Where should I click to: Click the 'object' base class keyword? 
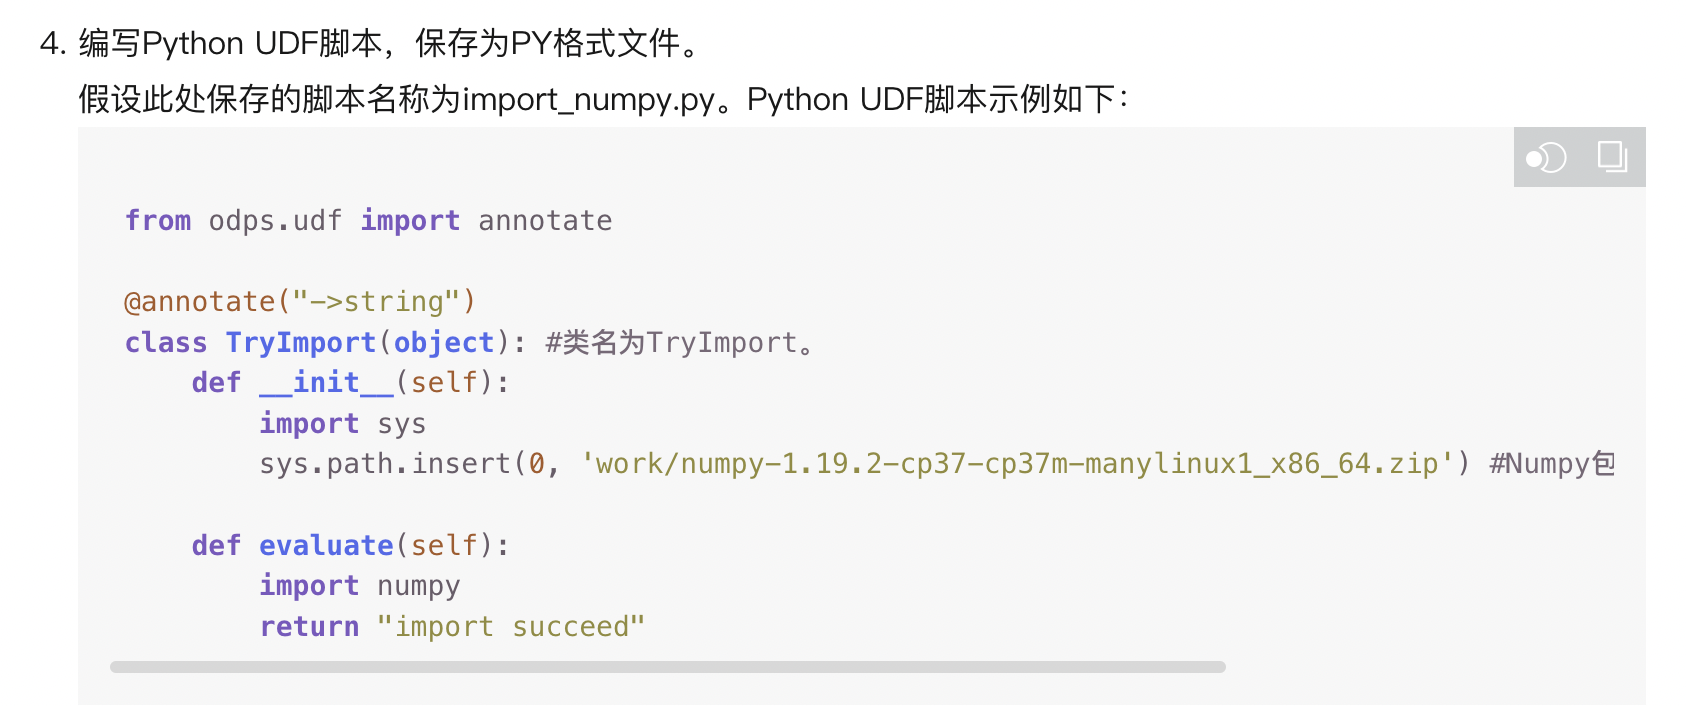click(x=443, y=343)
